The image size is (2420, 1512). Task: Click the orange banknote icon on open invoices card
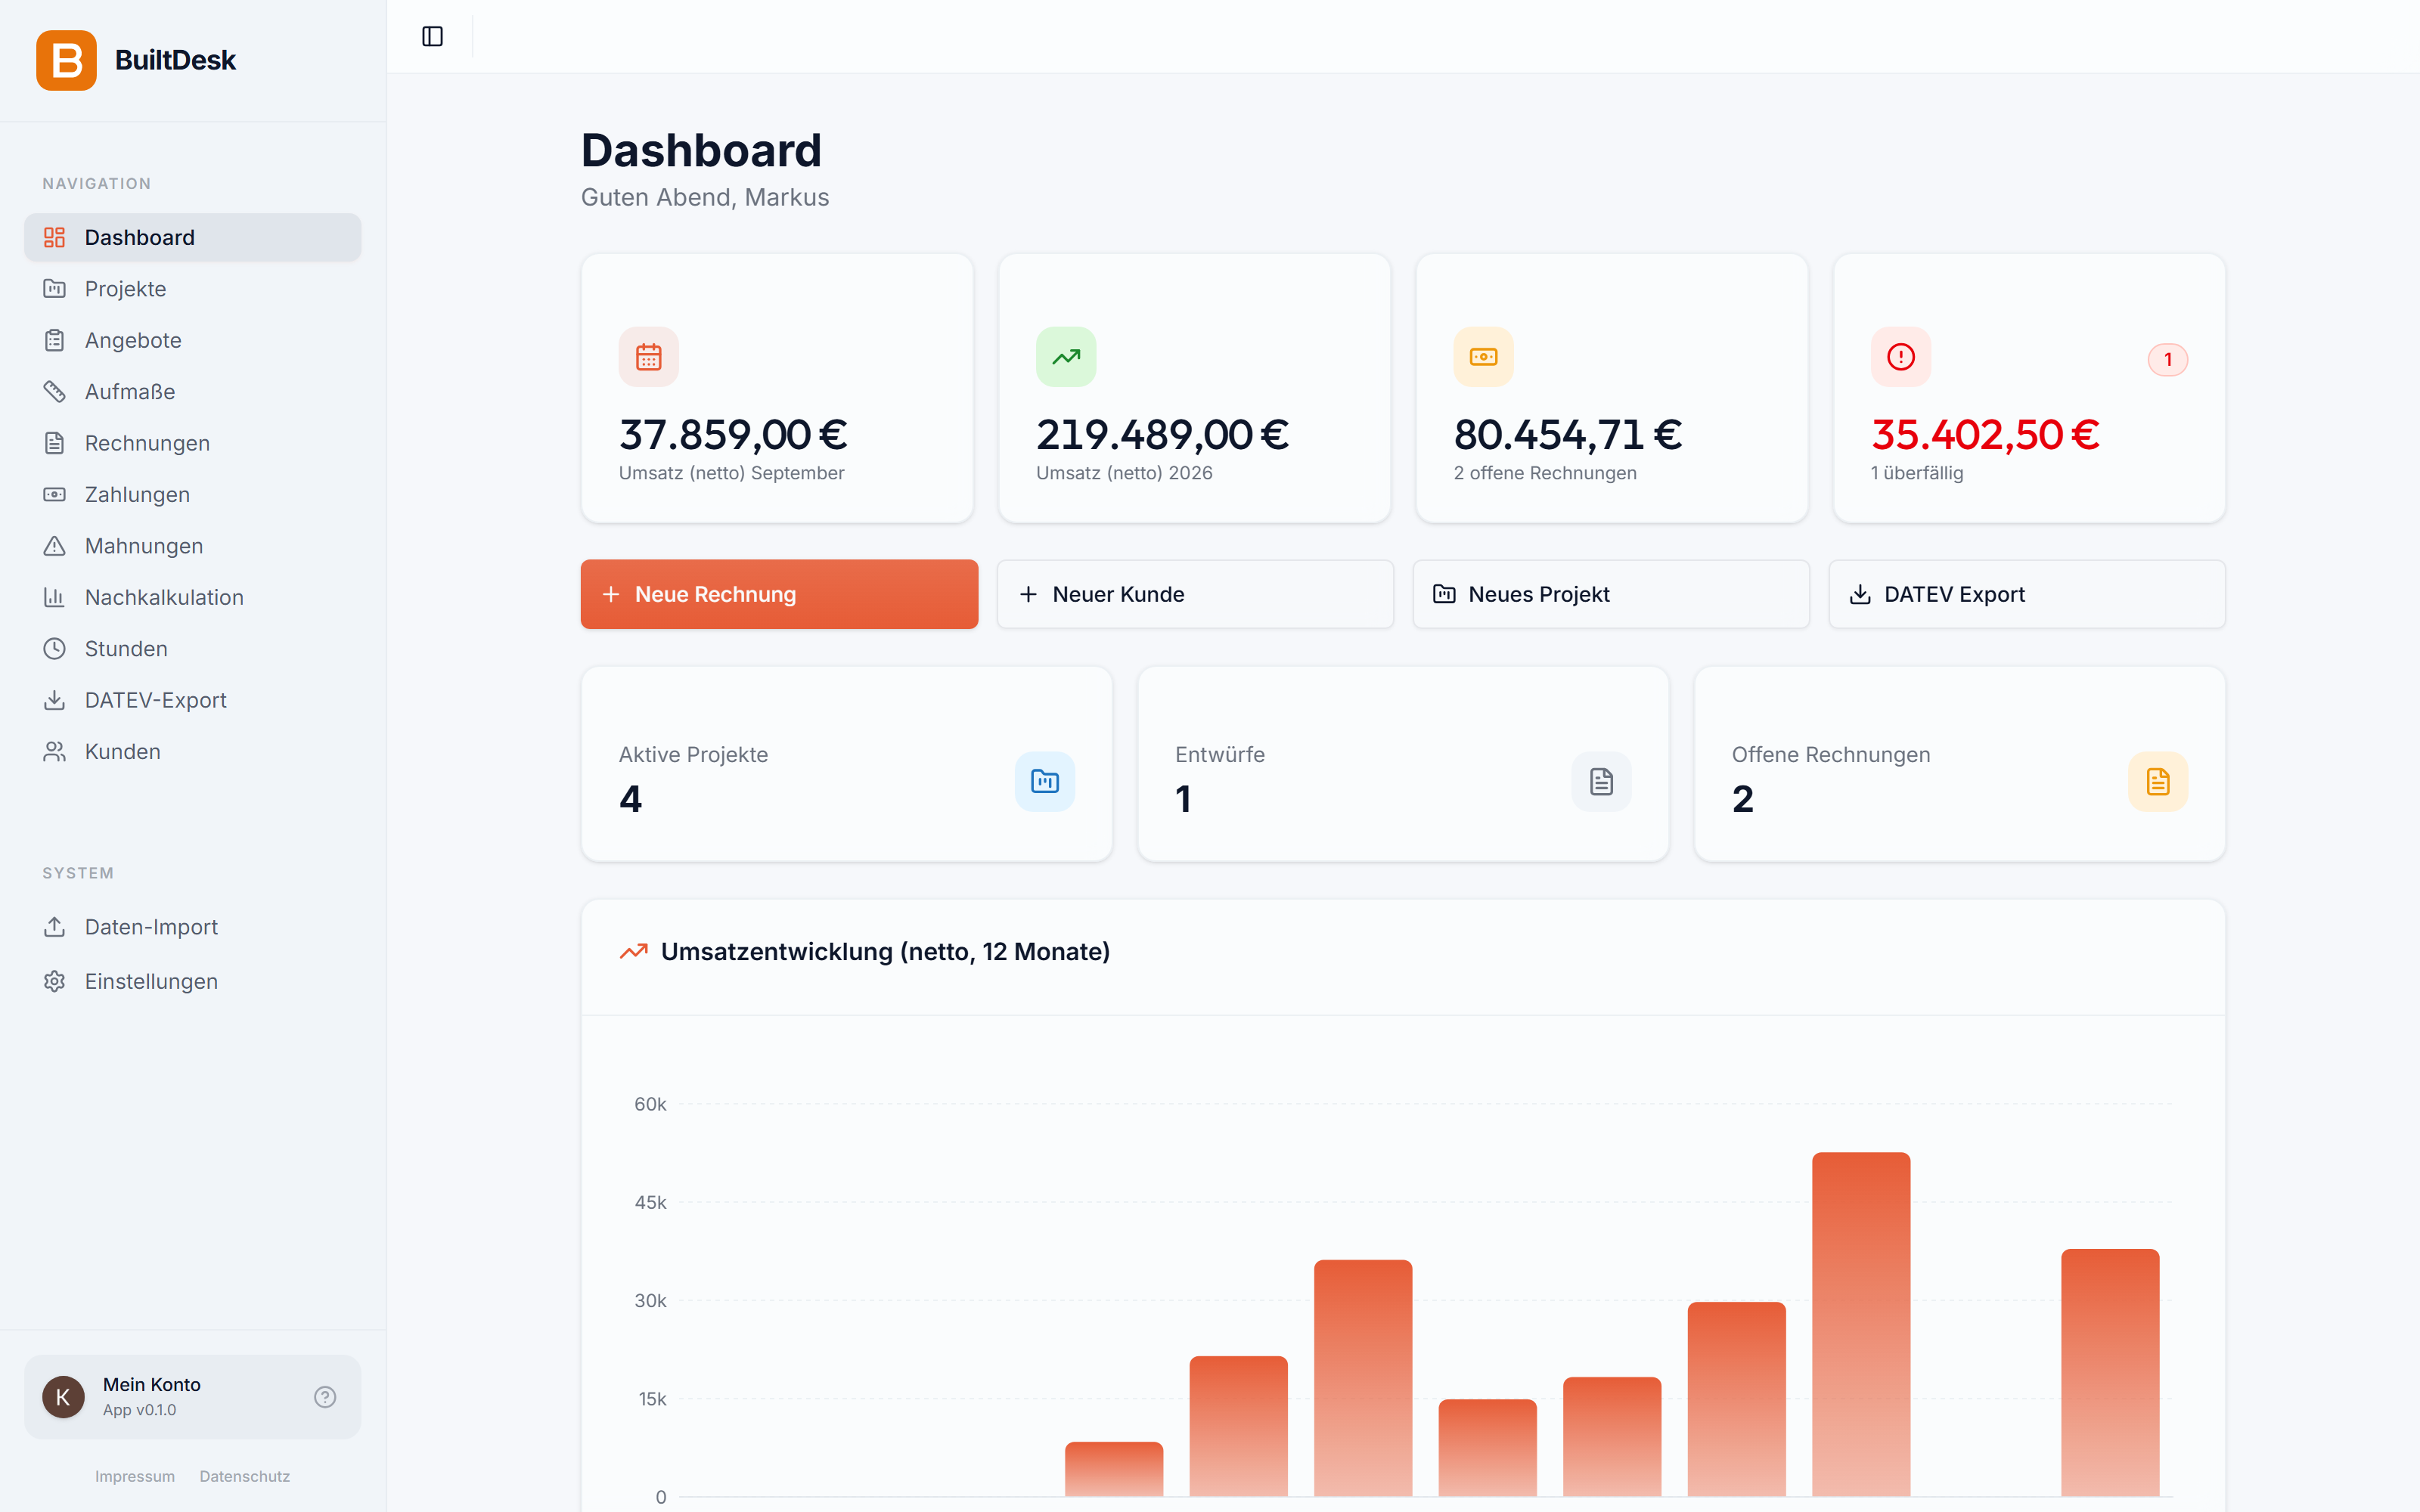[x=1483, y=357]
